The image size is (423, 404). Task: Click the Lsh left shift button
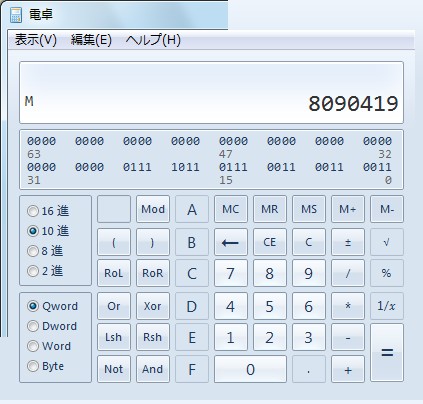114,337
